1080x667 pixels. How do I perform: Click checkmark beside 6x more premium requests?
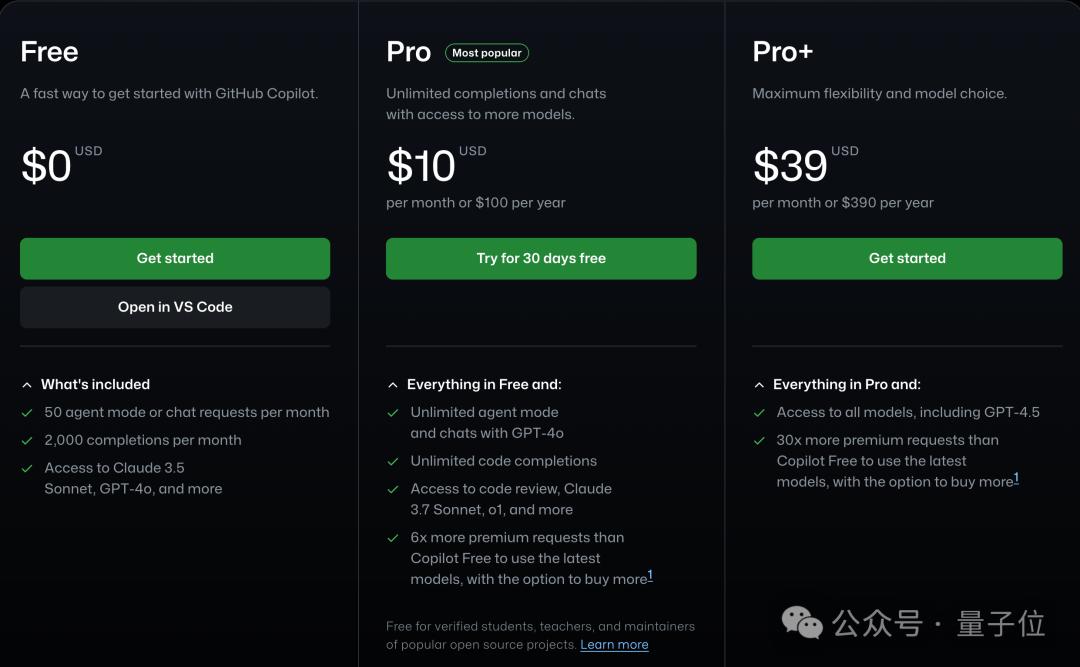coord(393,538)
